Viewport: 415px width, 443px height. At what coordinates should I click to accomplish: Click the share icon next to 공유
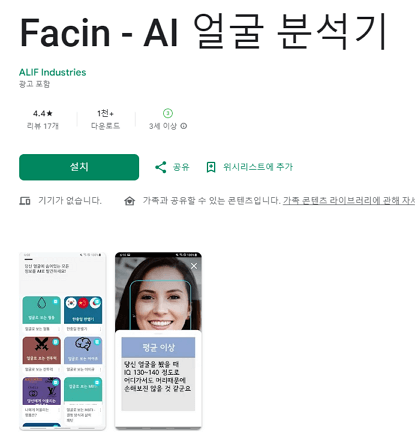161,167
